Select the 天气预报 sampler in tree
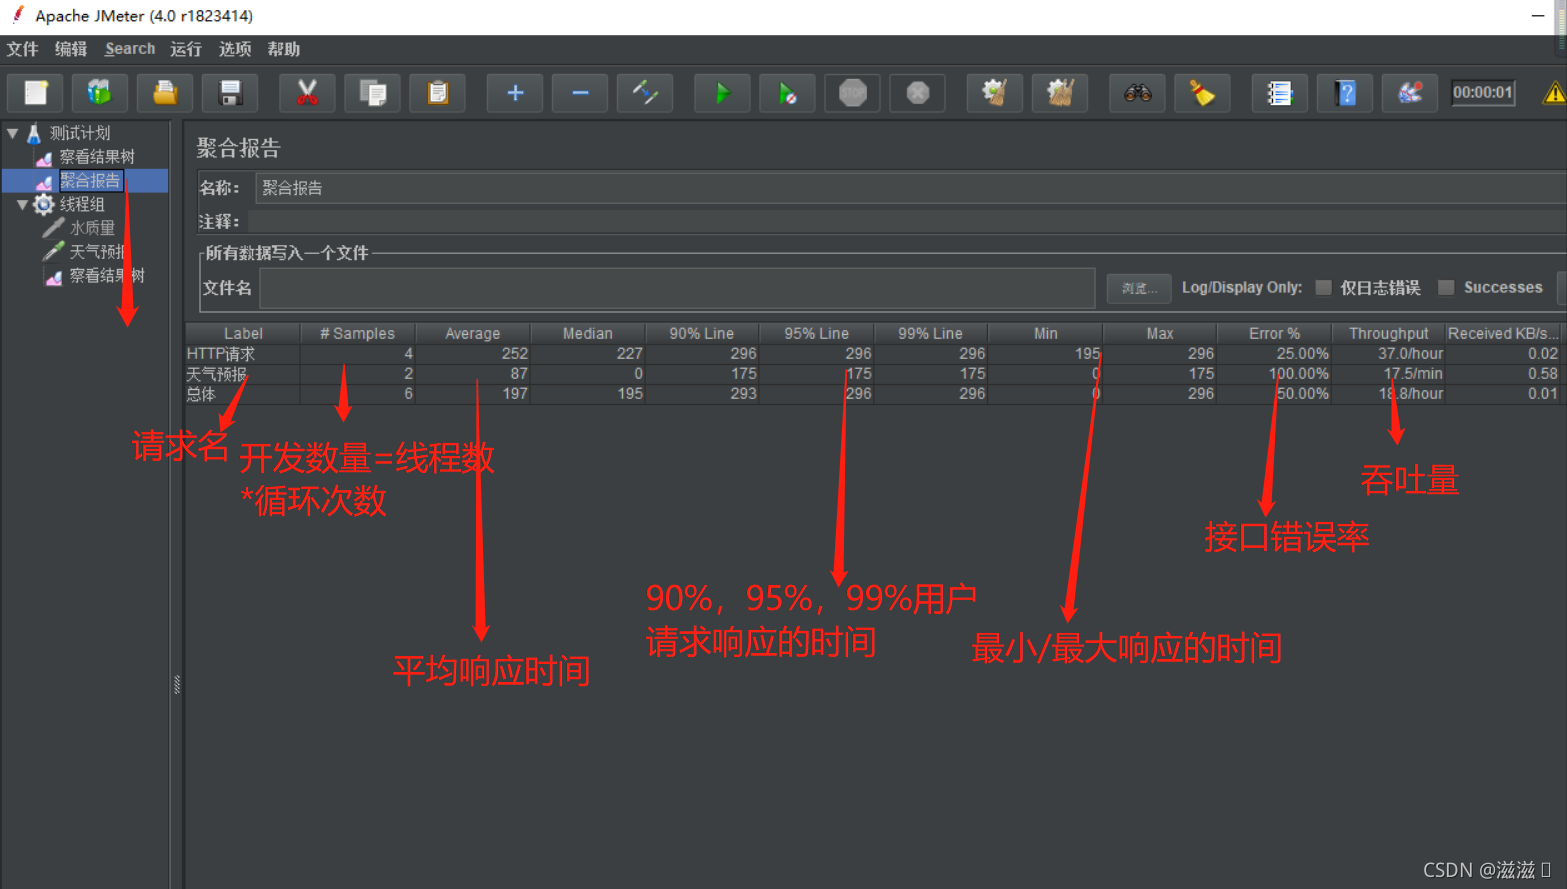 pos(97,252)
